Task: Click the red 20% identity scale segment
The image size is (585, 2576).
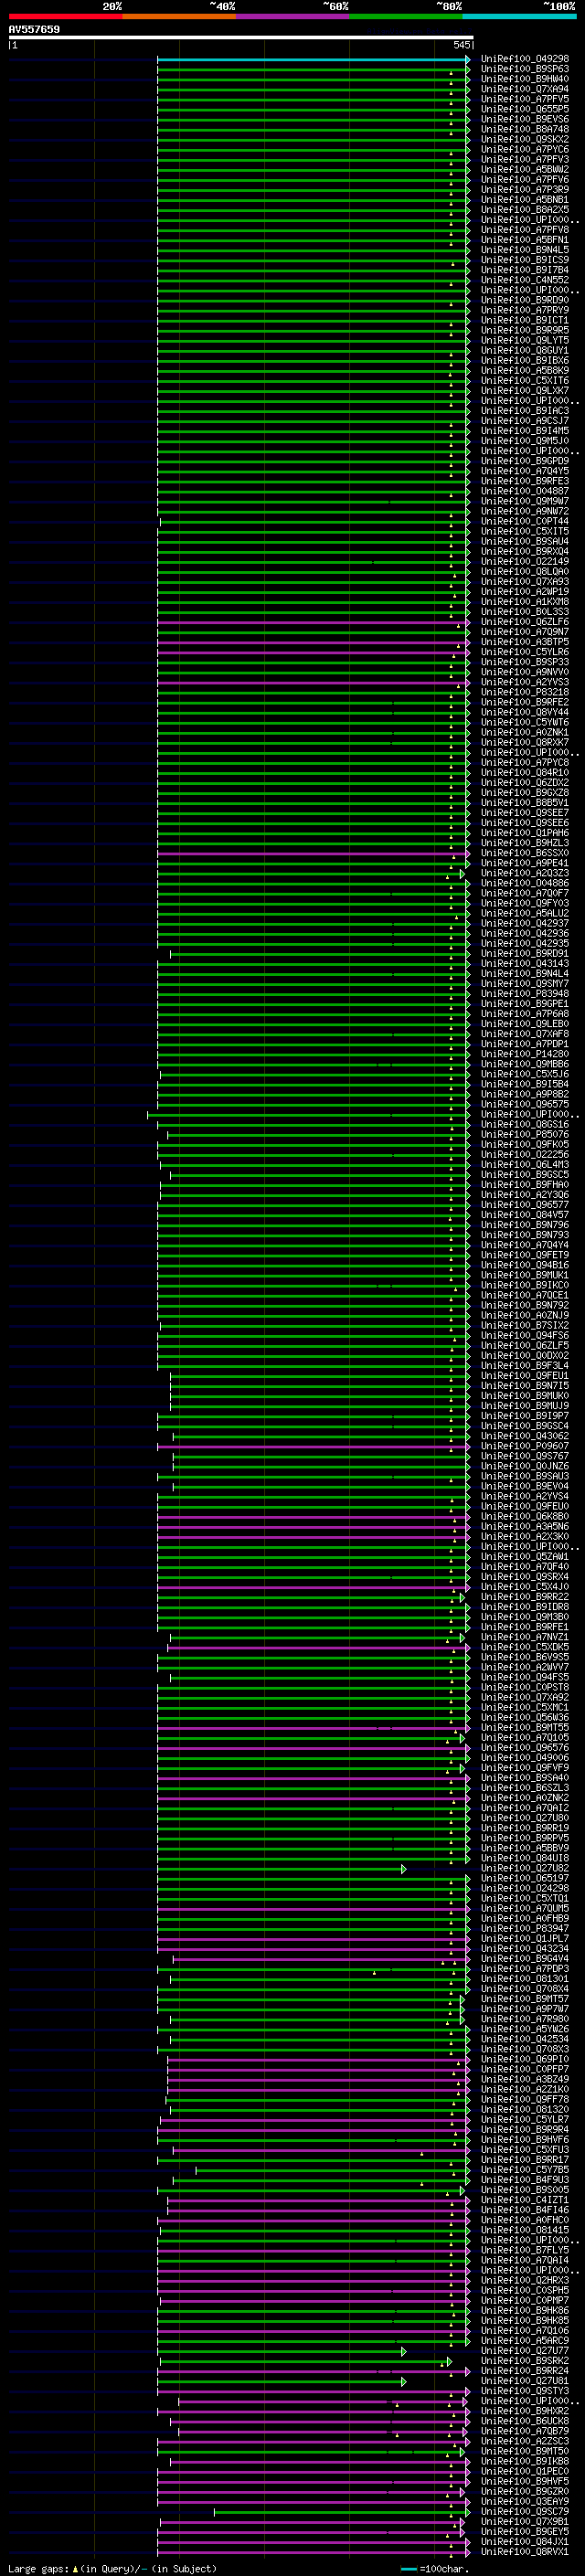Action: pos(65,16)
